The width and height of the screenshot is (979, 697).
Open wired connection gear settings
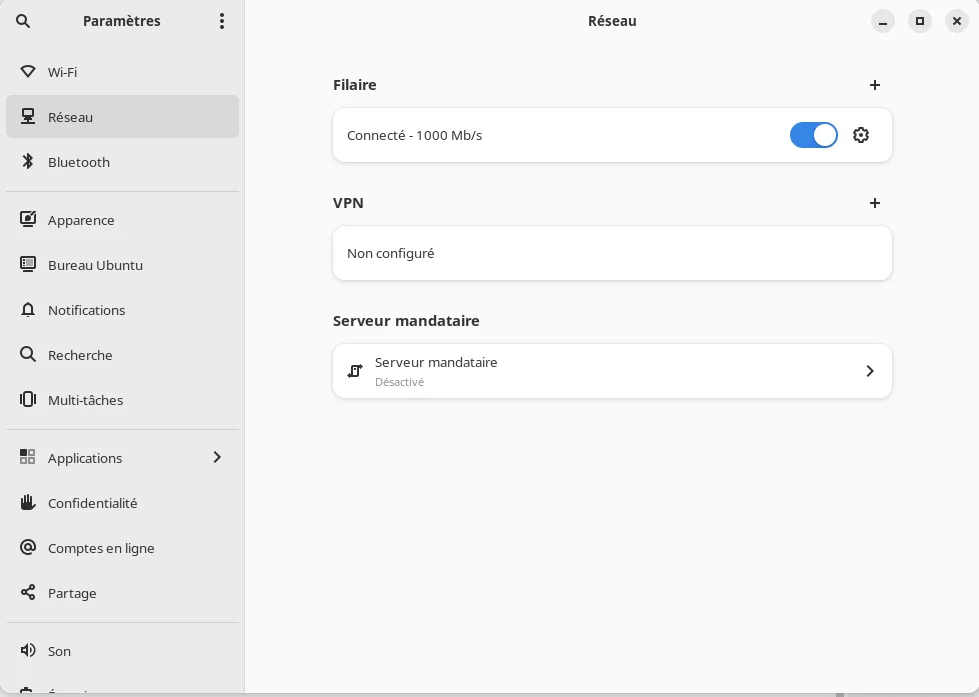click(861, 135)
